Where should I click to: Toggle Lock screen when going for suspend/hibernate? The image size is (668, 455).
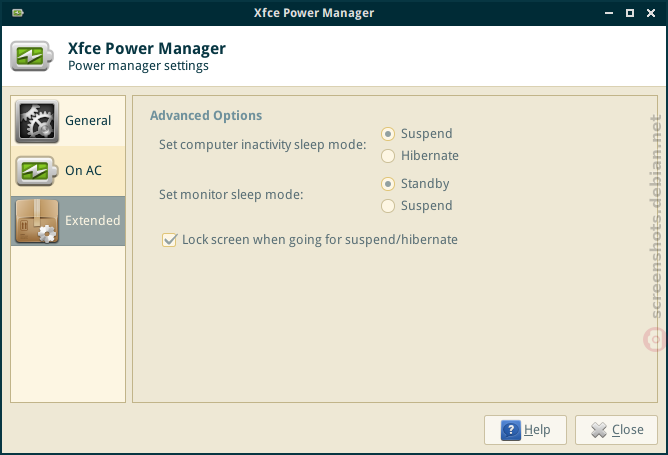click(310, 240)
